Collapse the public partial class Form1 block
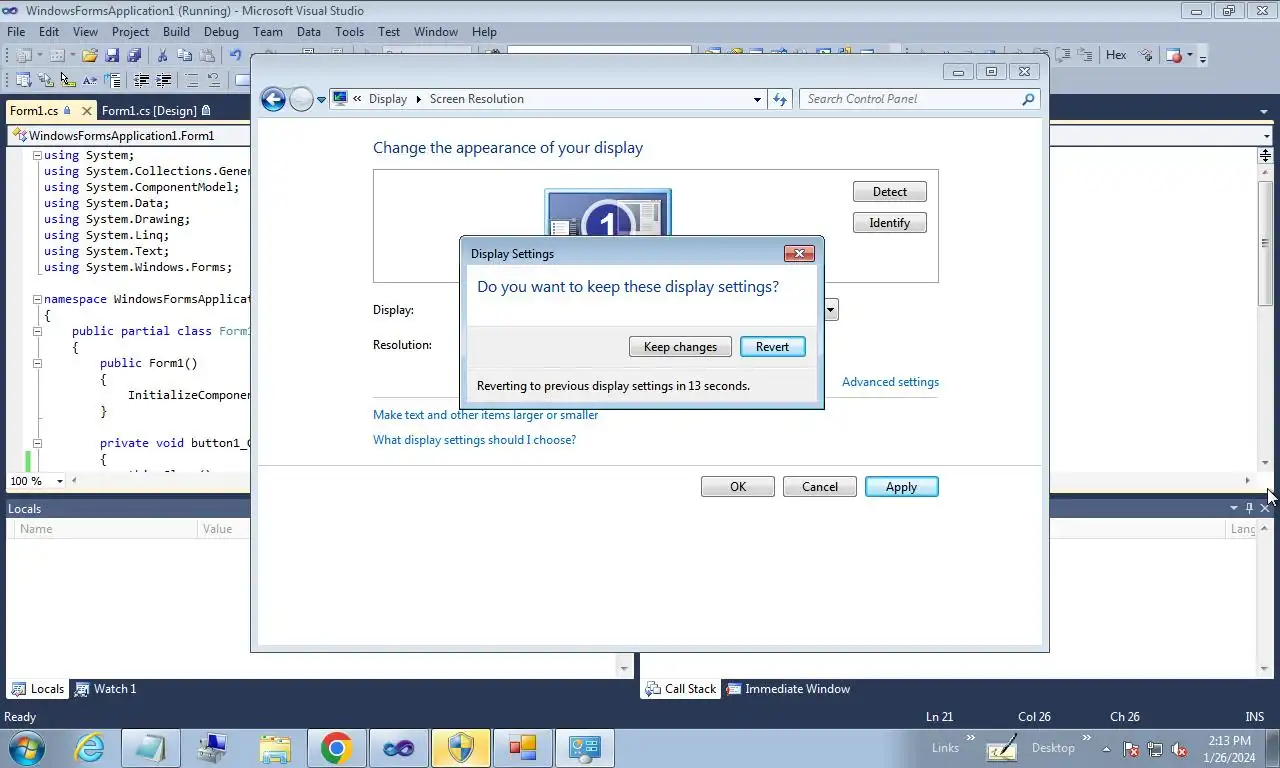 (x=37, y=331)
